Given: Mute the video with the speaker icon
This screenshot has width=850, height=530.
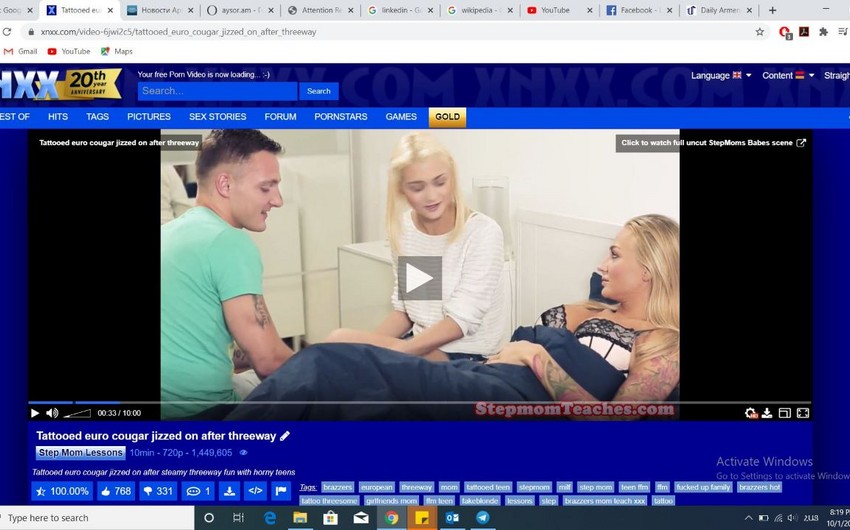Looking at the screenshot, I should pos(52,413).
